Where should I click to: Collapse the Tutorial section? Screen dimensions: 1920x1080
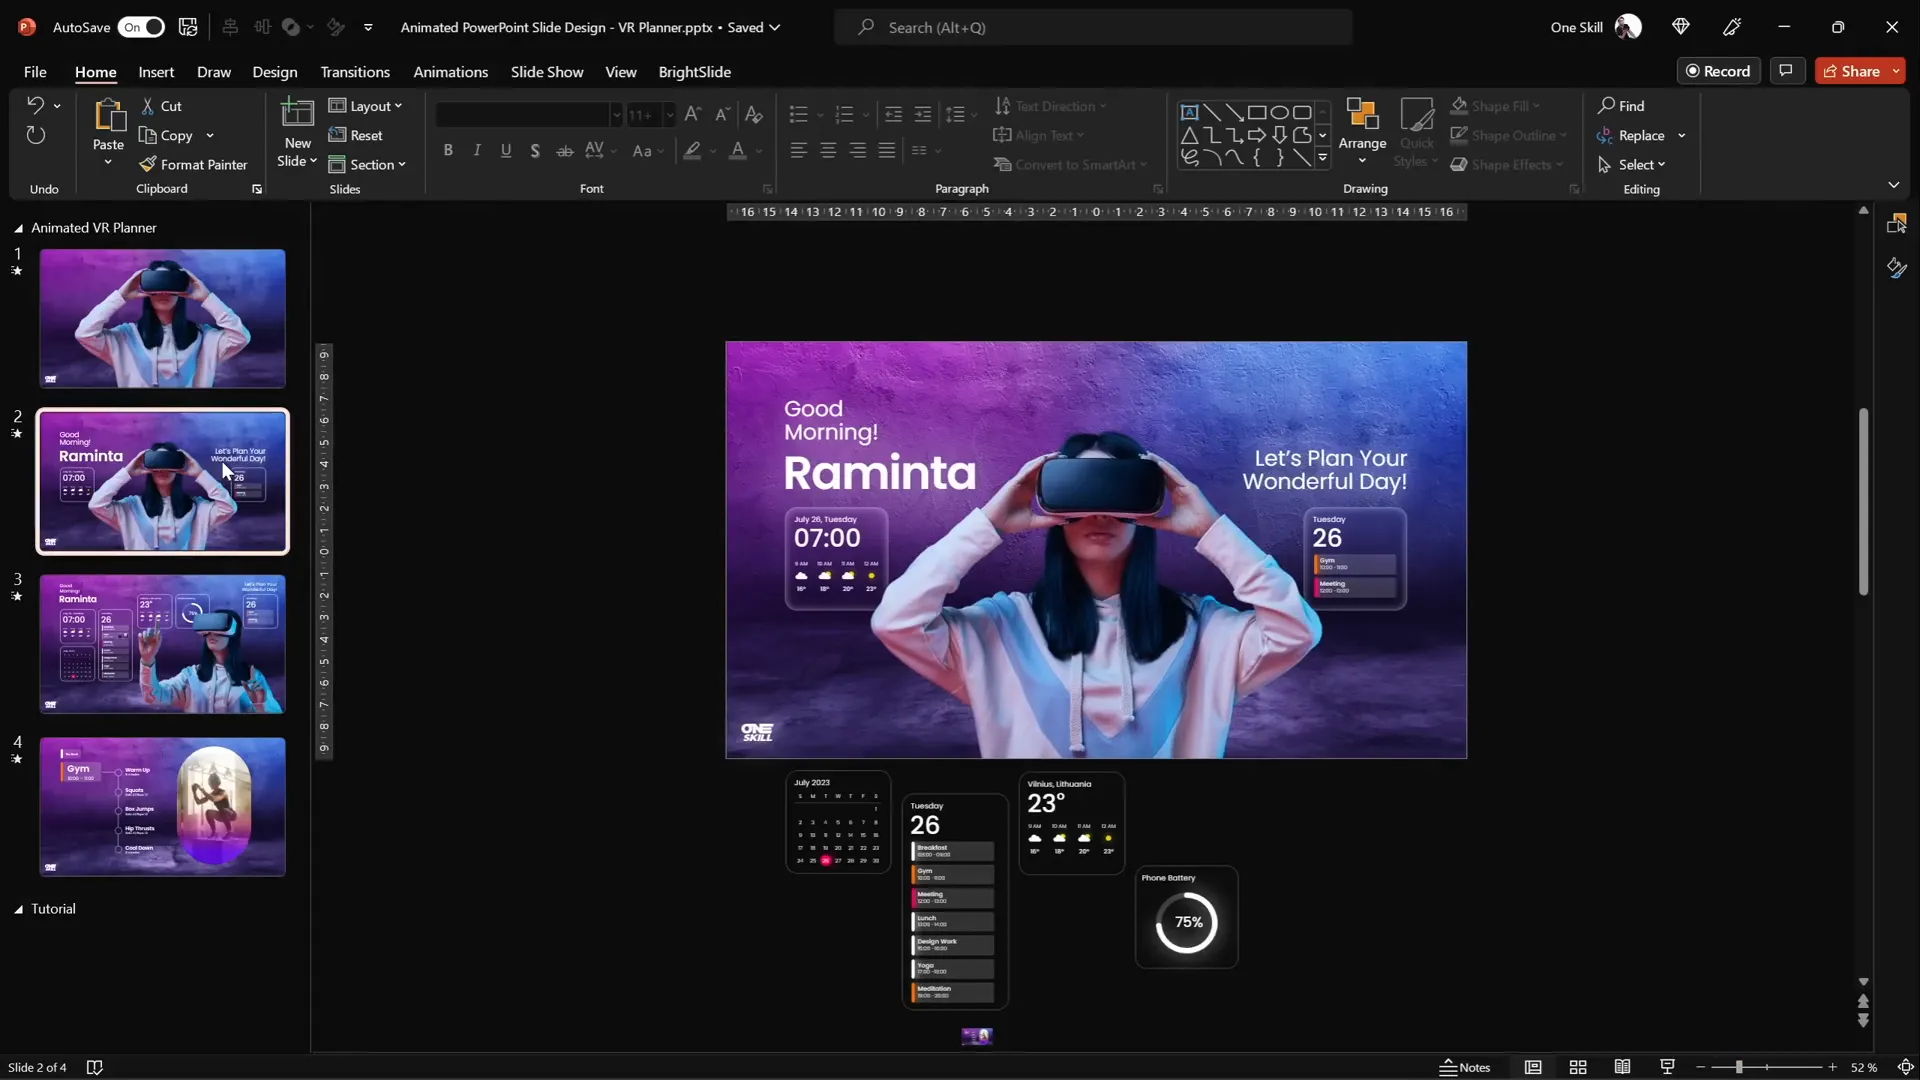pos(18,909)
